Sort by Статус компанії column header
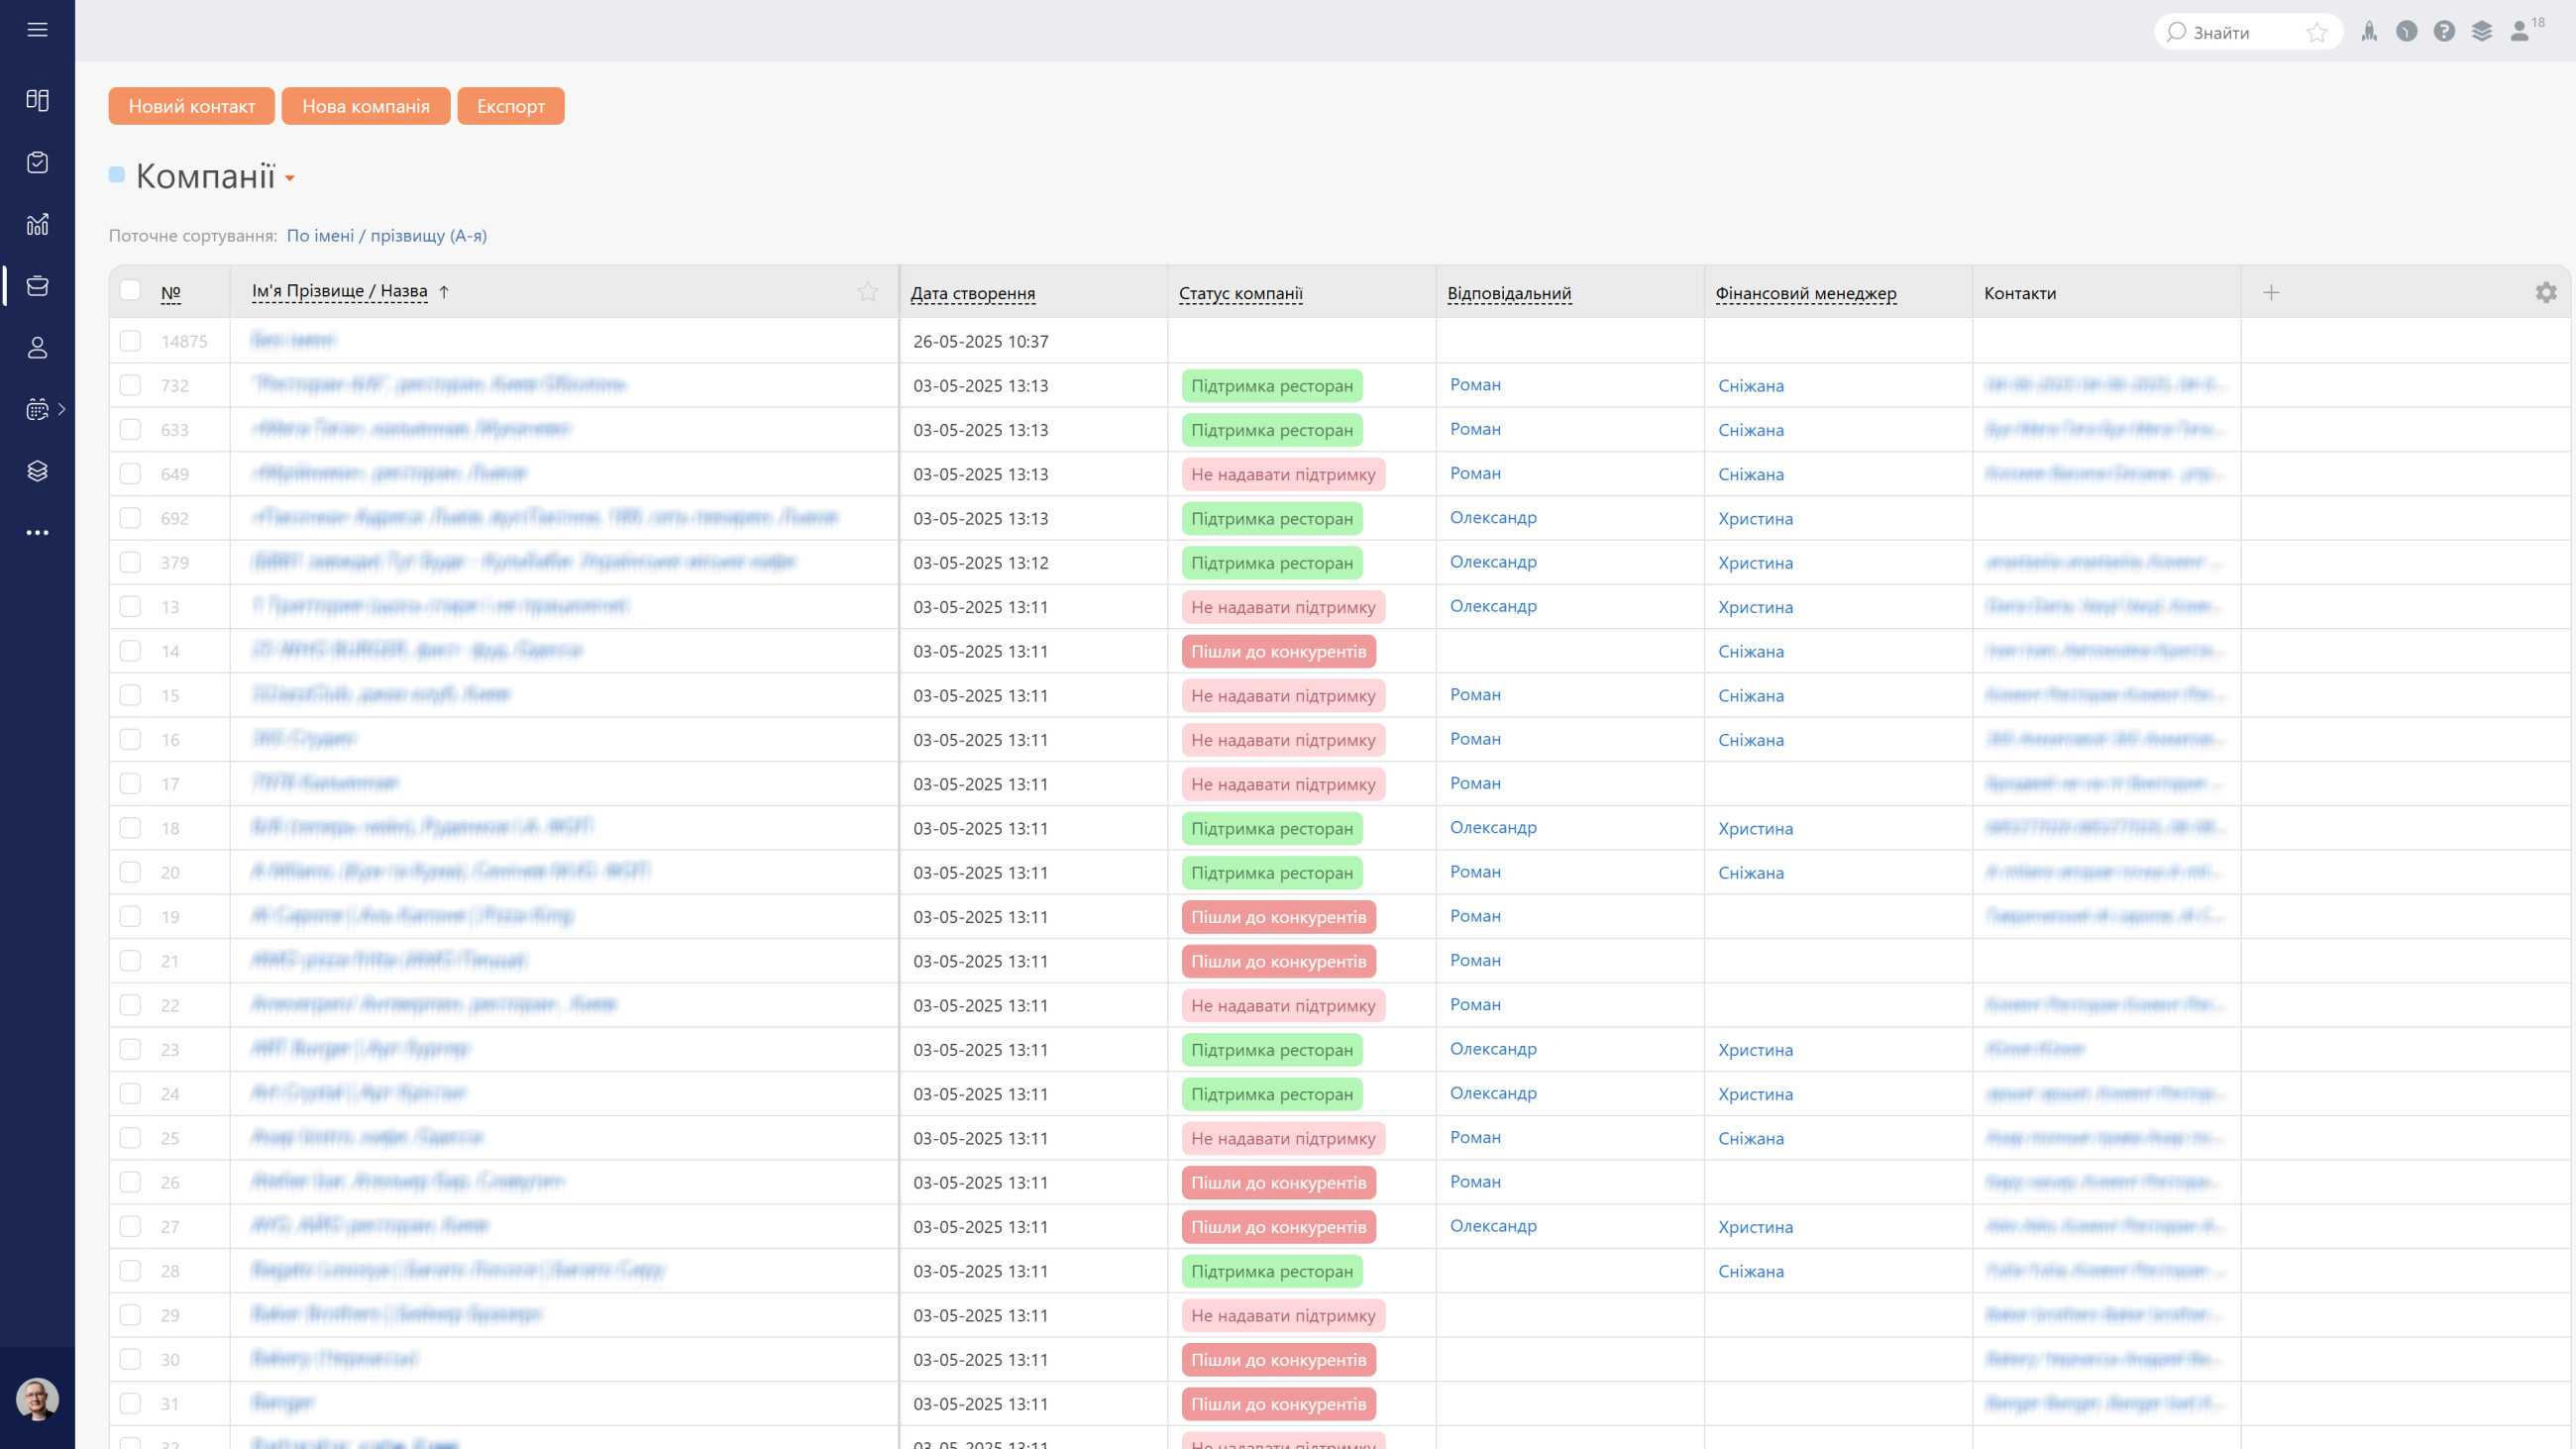2576x1449 pixels. (1240, 293)
